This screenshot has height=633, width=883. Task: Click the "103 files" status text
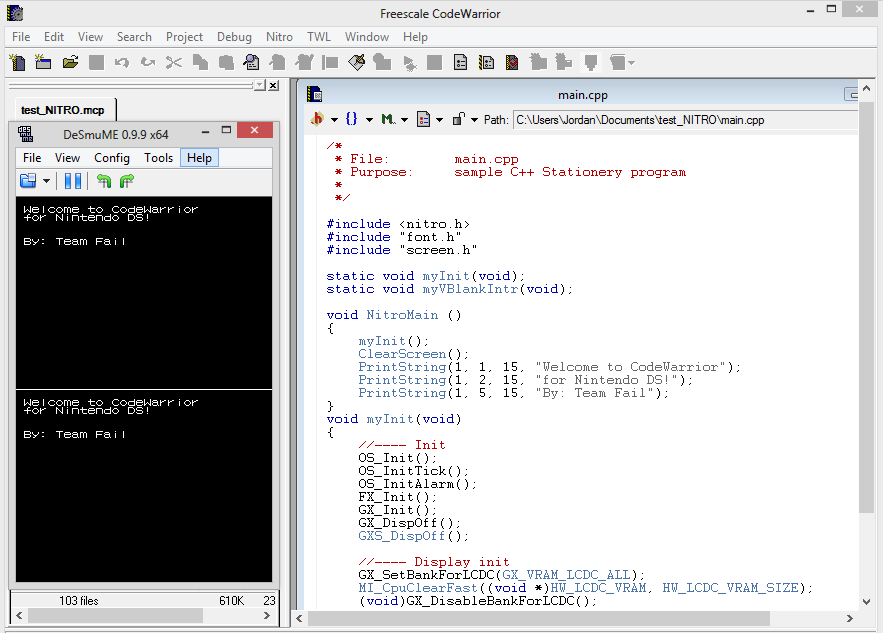click(79, 601)
